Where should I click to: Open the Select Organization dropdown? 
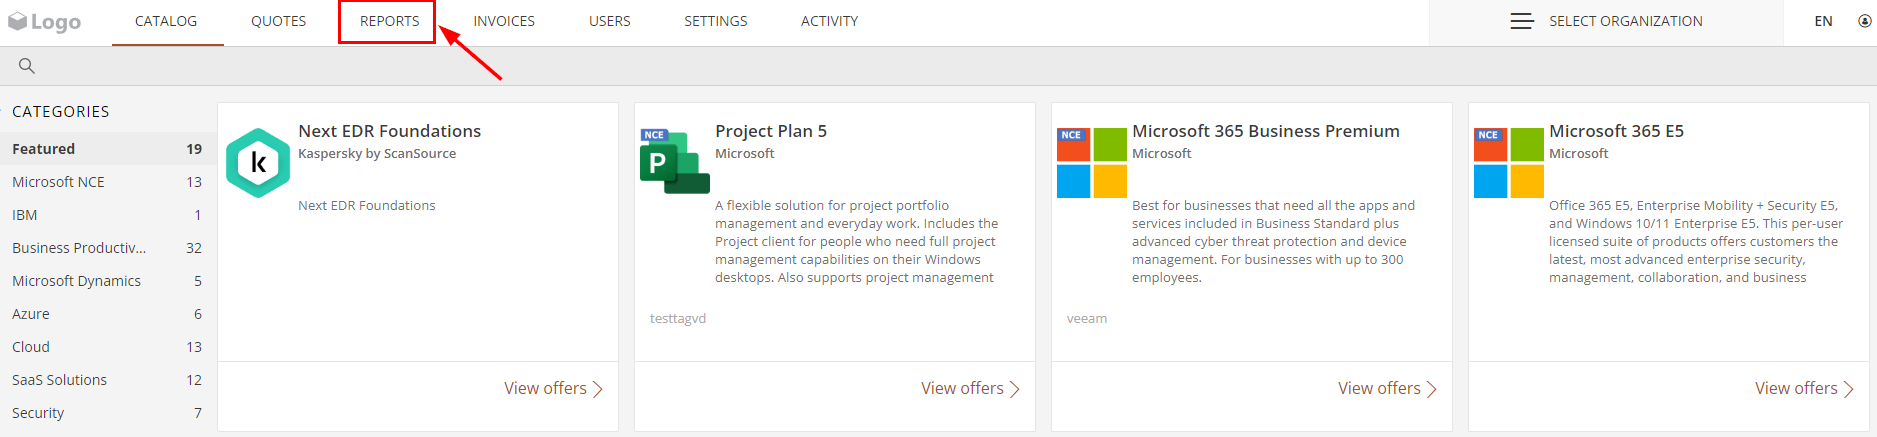coord(1606,21)
